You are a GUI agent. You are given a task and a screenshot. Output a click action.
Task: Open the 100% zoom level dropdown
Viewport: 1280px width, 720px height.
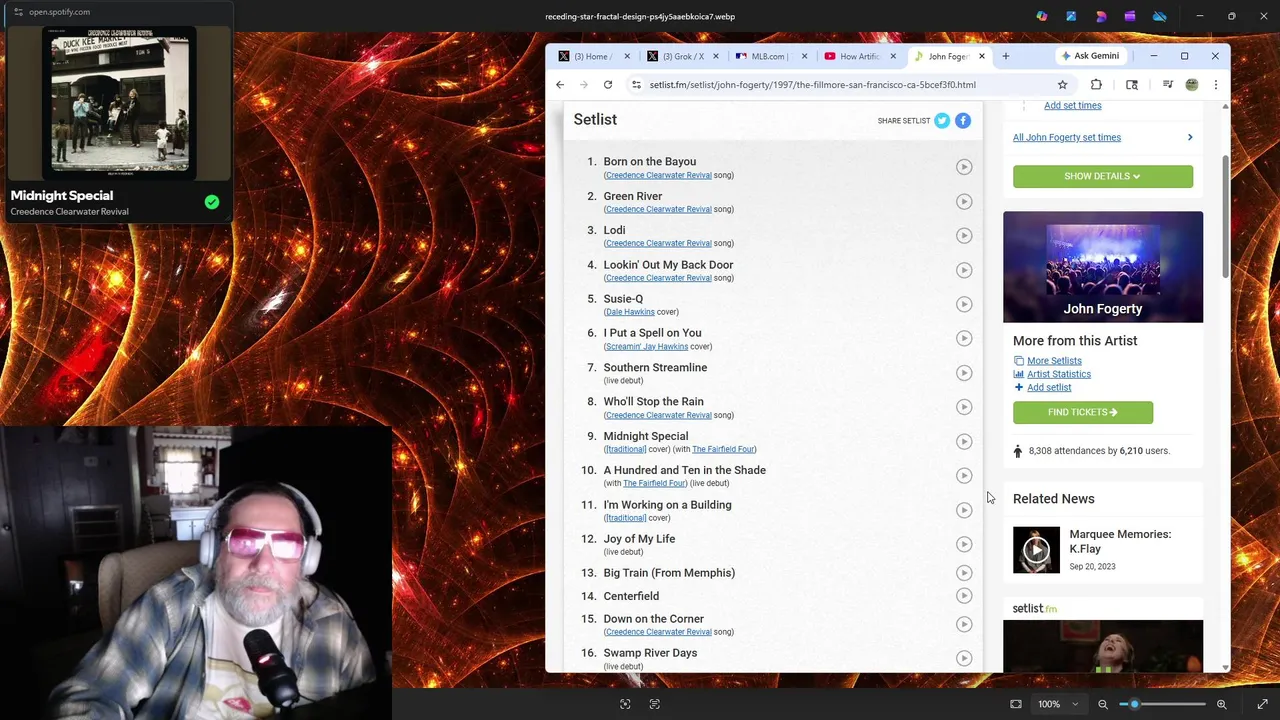point(1058,704)
